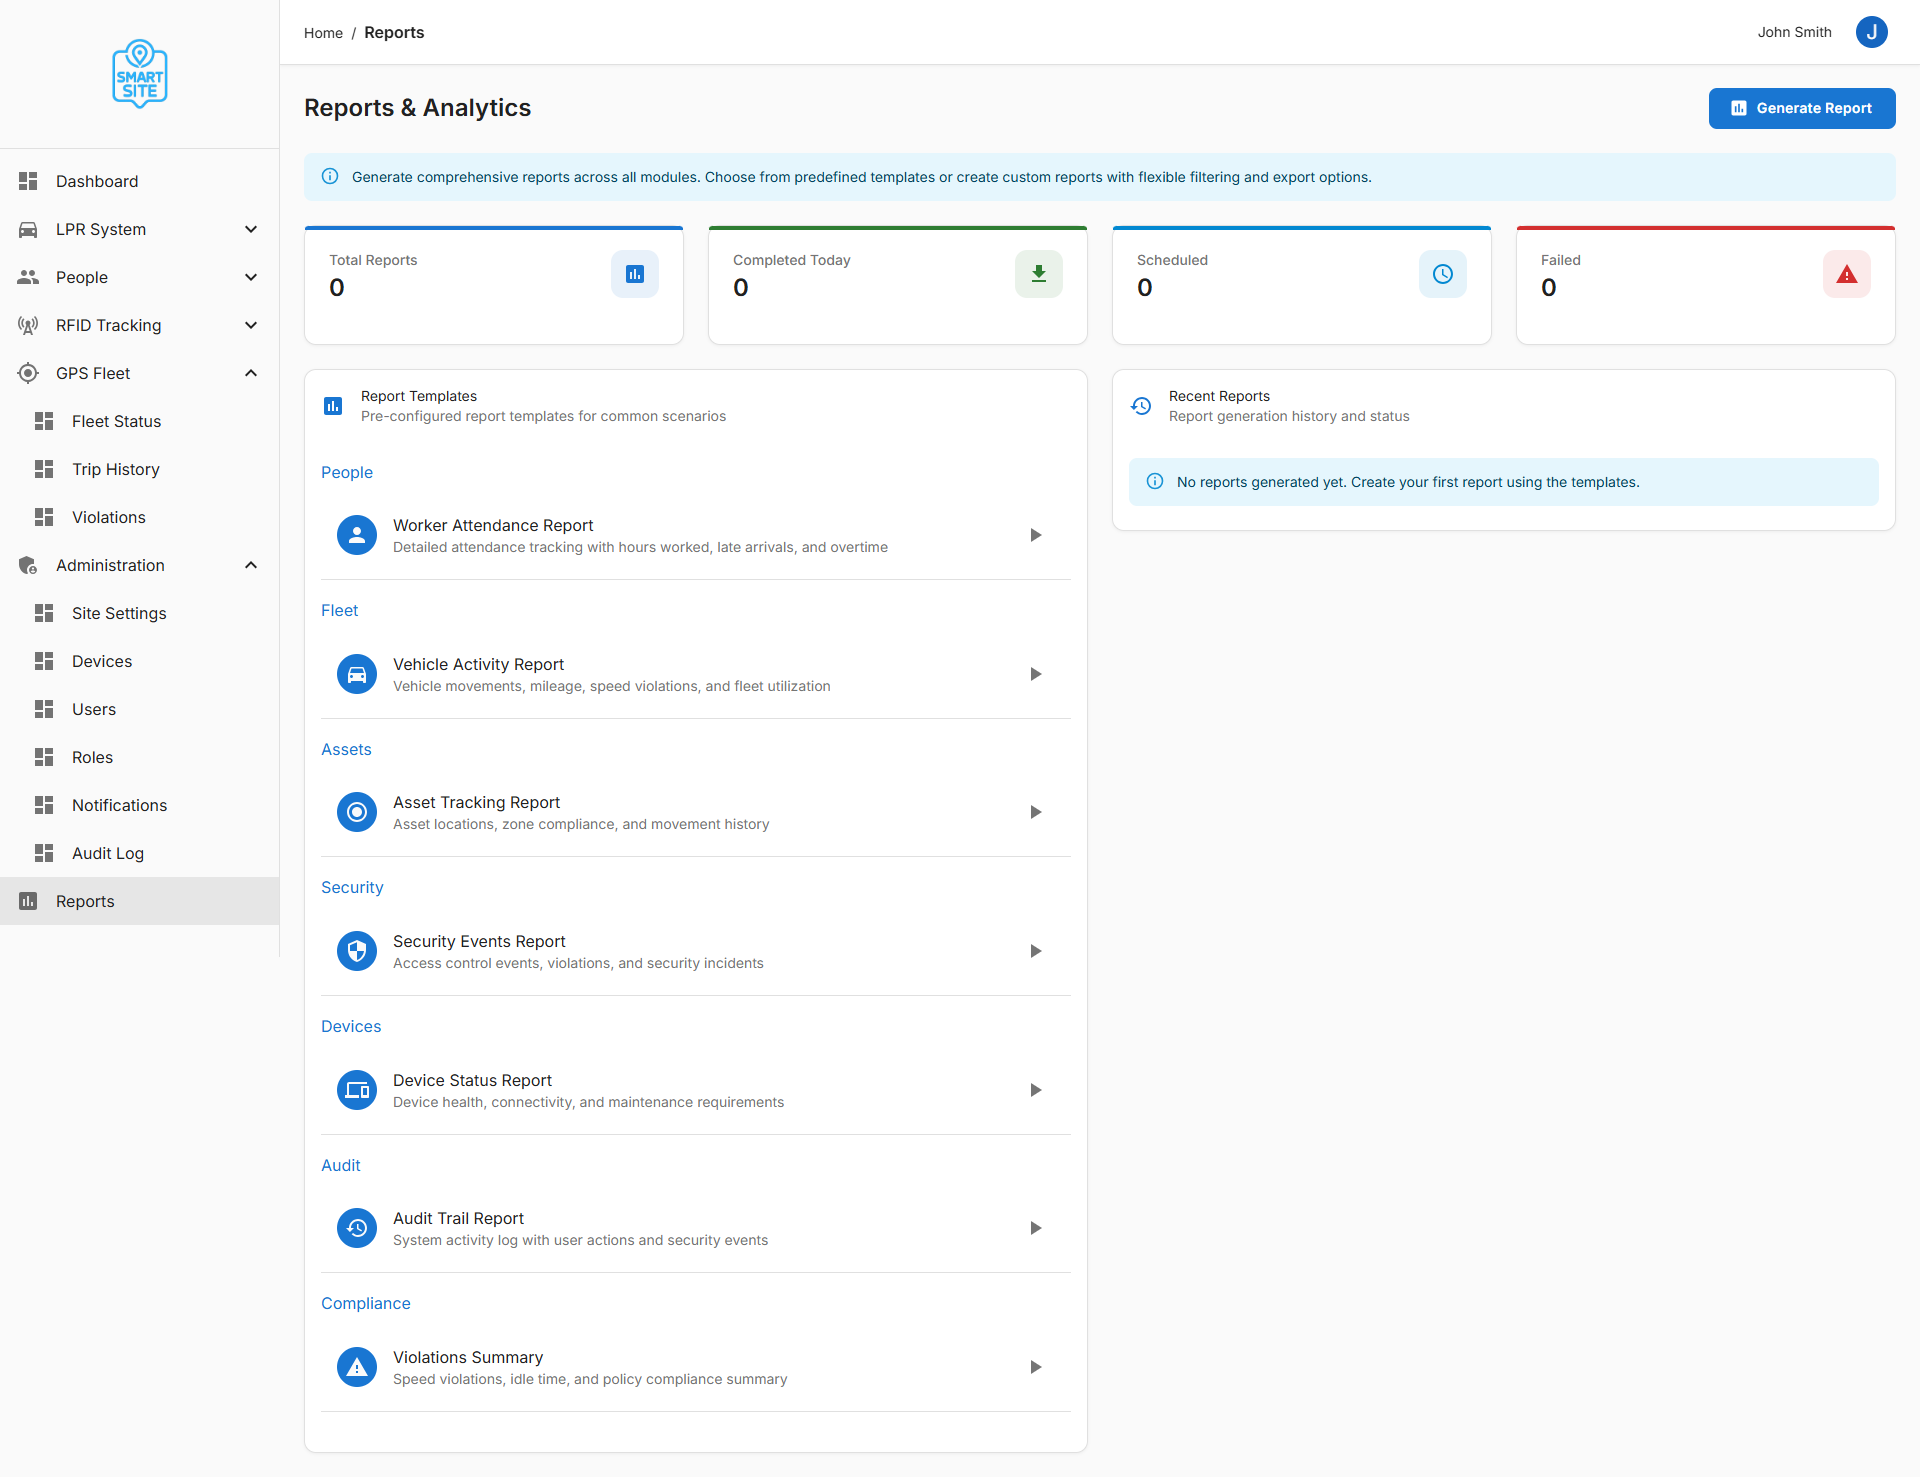Open the Trip History page

coord(116,469)
